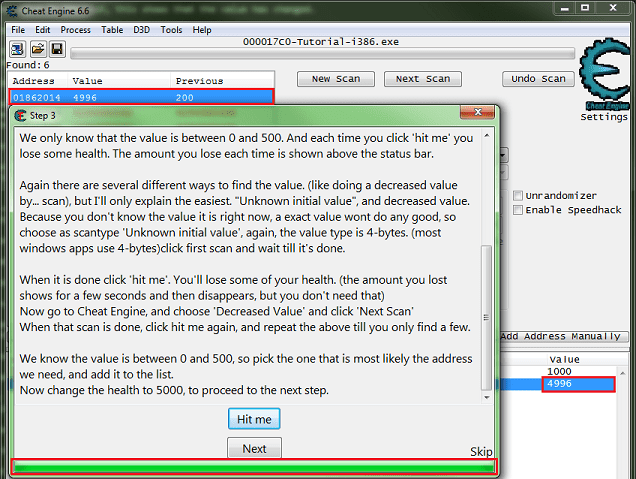Image resolution: width=636 pixels, height=479 pixels.
Task: Click the save floppy disk icon
Action: point(57,49)
